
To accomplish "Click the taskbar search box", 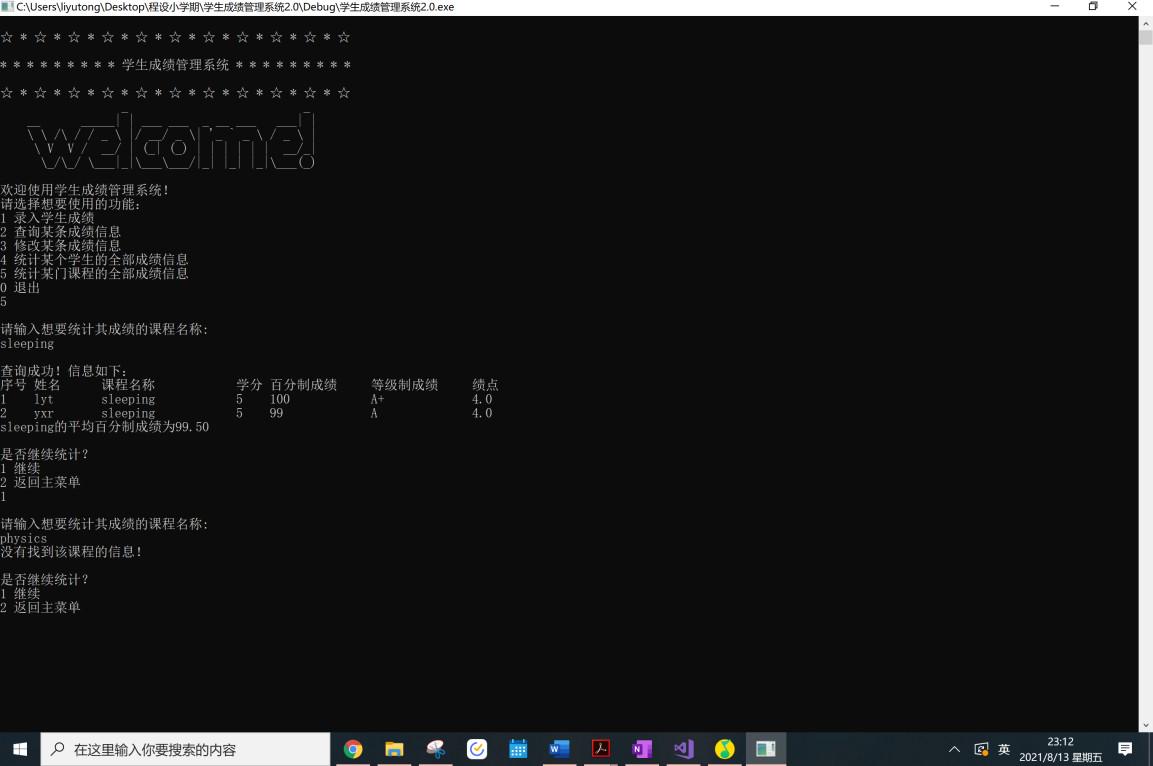I will [x=185, y=749].
